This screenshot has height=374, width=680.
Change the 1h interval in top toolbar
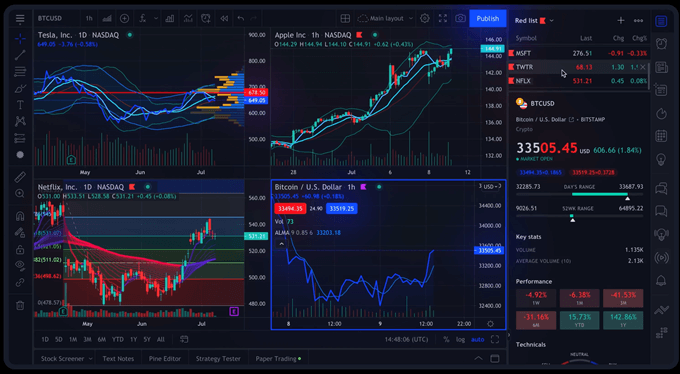point(89,19)
